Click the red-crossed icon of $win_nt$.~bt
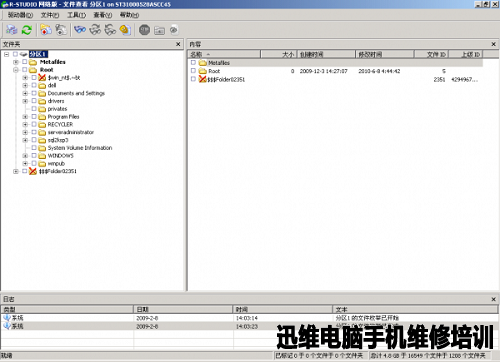The image size is (500, 362). (x=42, y=78)
